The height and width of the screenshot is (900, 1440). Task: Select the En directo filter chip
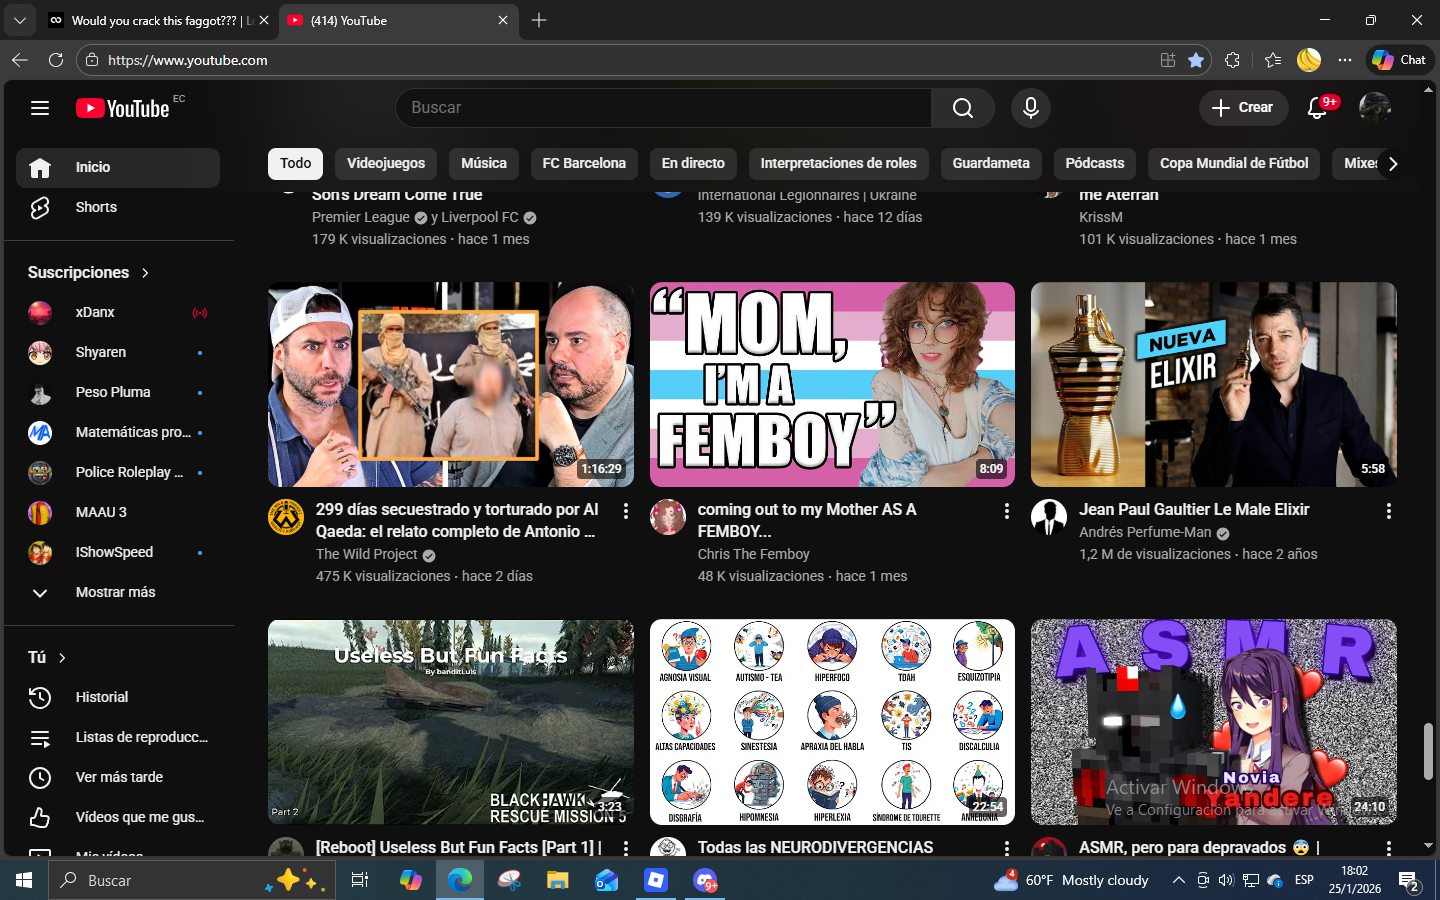pos(693,163)
